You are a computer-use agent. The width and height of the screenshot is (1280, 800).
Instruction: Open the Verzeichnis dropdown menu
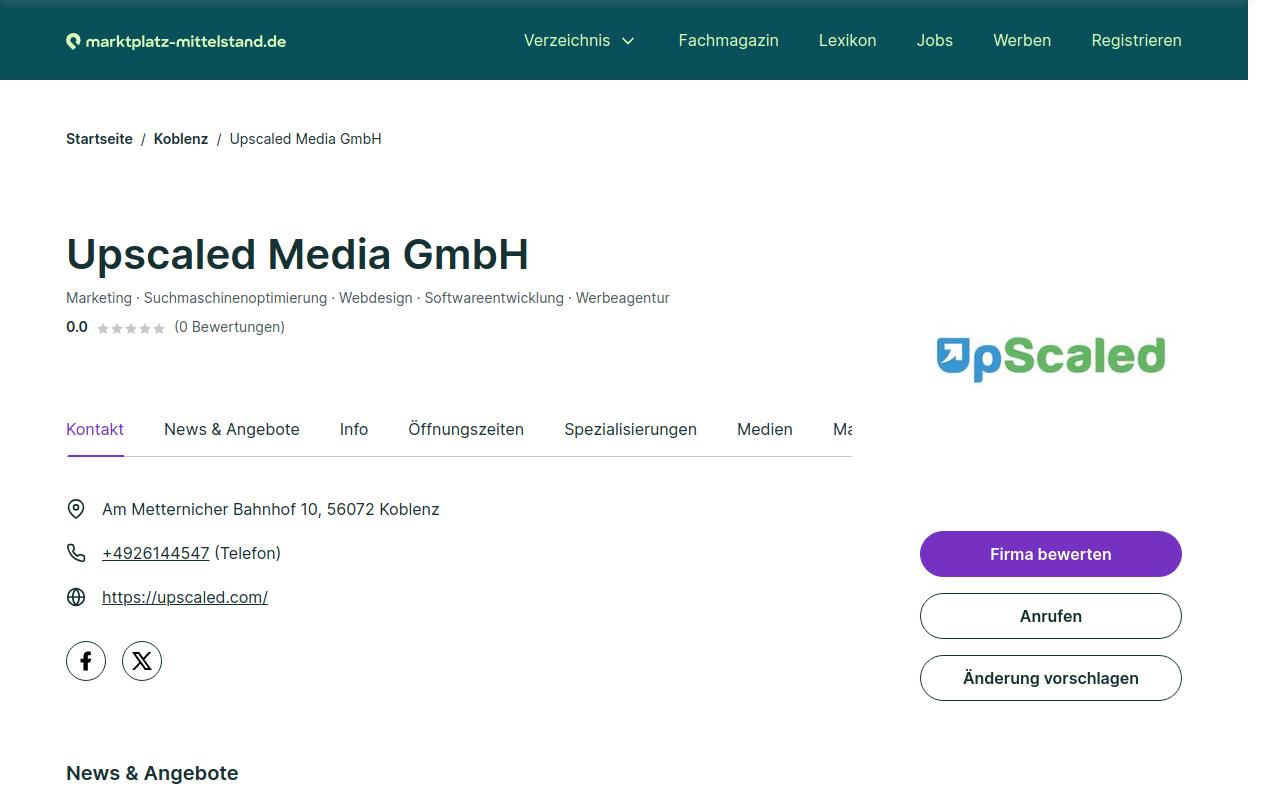click(567, 40)
